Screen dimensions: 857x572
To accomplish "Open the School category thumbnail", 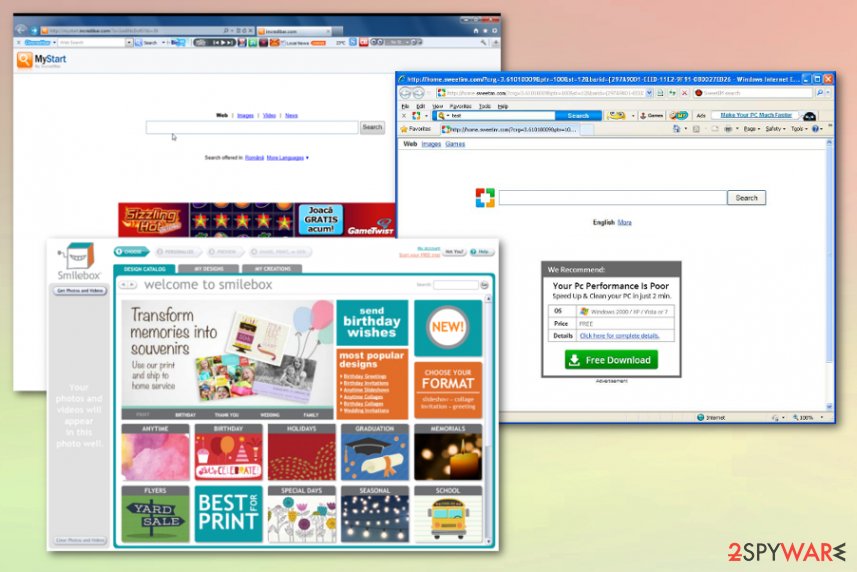I will [x=448, y=514].
